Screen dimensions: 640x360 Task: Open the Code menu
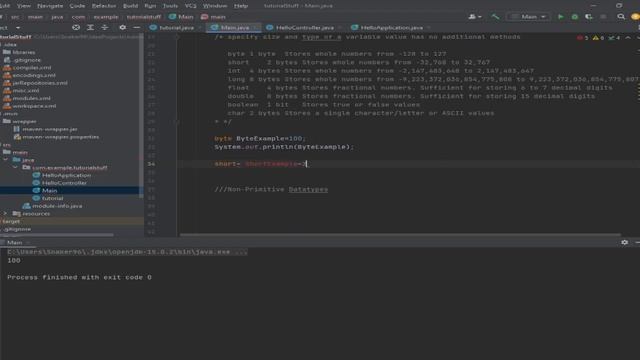coord(77,6)
